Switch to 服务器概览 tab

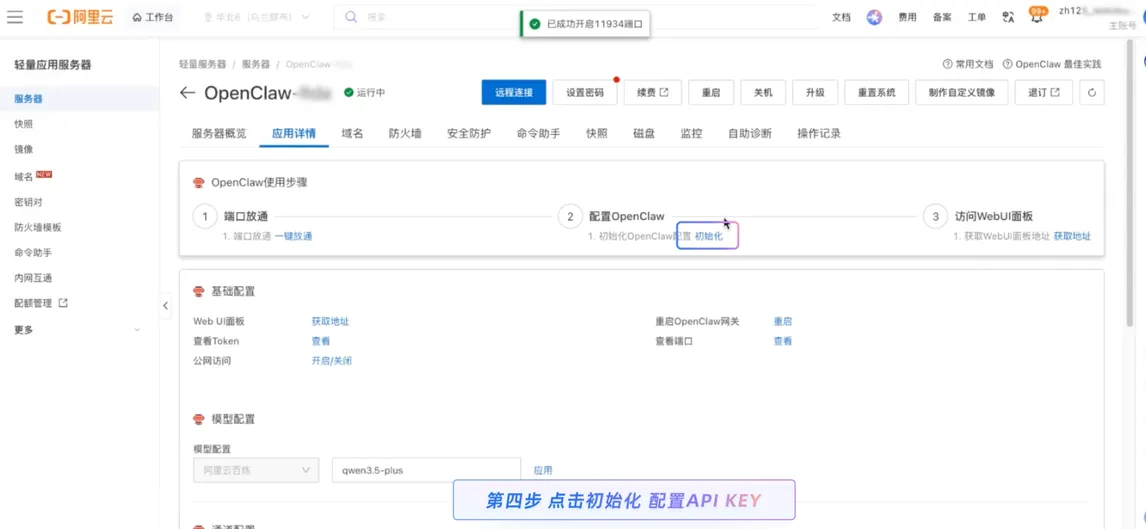click(x=219, y=134)
